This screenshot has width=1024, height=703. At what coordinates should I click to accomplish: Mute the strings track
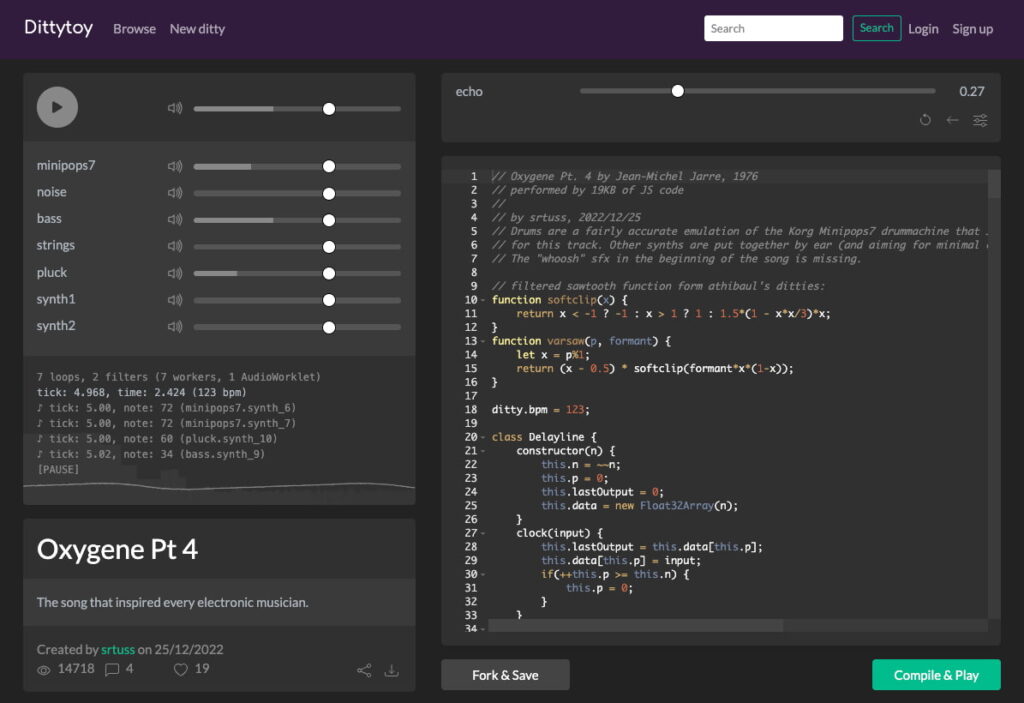174,246
